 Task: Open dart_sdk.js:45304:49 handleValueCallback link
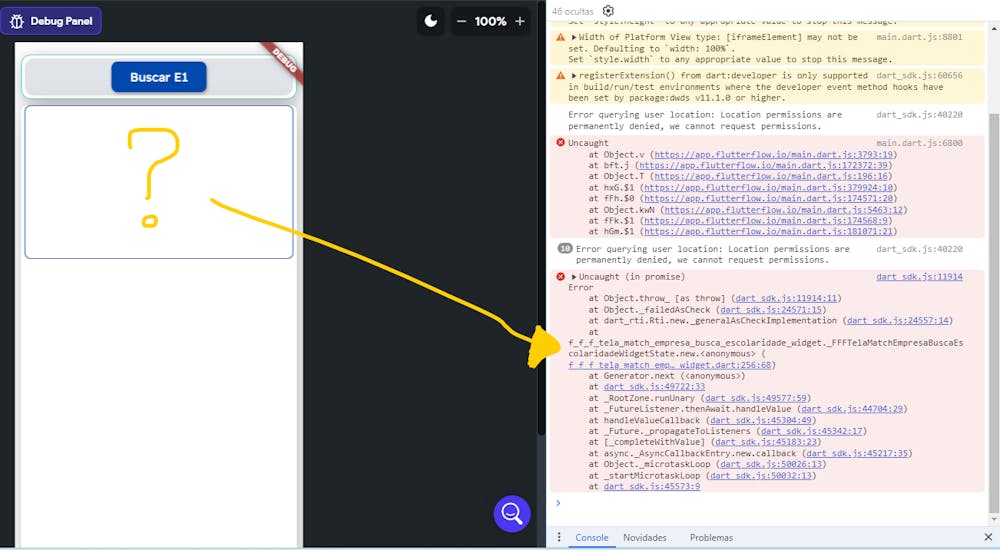pyautogui.click(x=761, y=420)
